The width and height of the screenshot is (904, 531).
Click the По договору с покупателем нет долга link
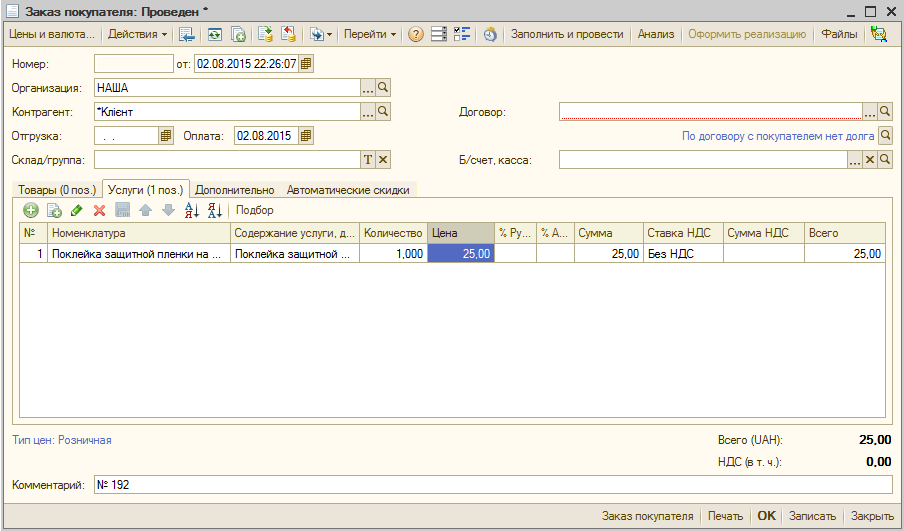778,137
